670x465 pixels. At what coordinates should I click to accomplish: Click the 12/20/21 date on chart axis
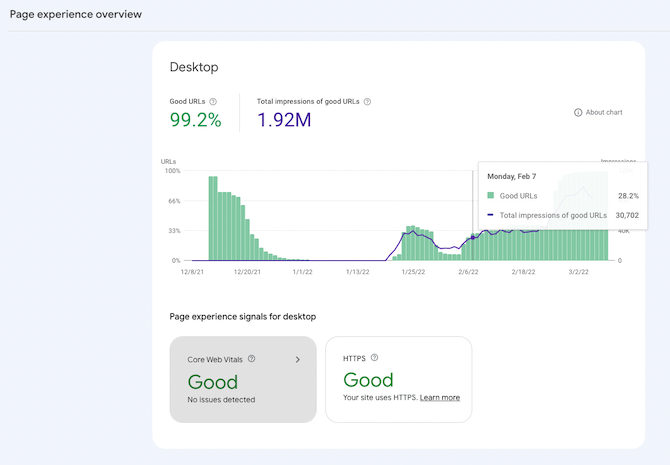[x=247, y=271]
